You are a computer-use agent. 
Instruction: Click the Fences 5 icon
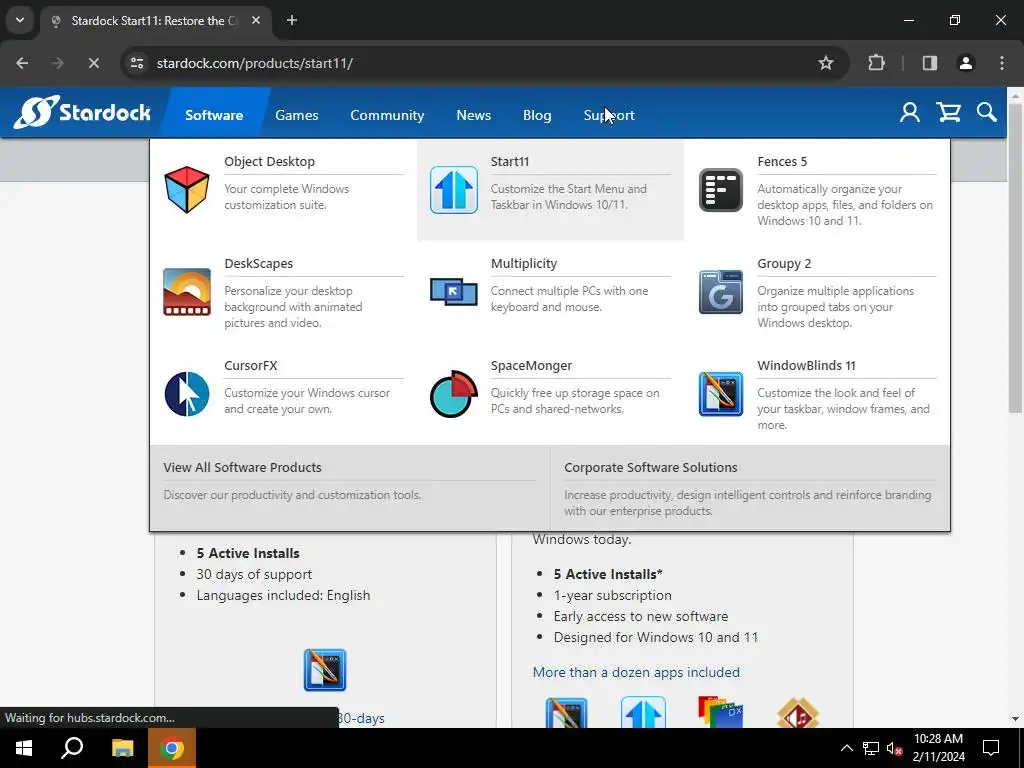720,190
